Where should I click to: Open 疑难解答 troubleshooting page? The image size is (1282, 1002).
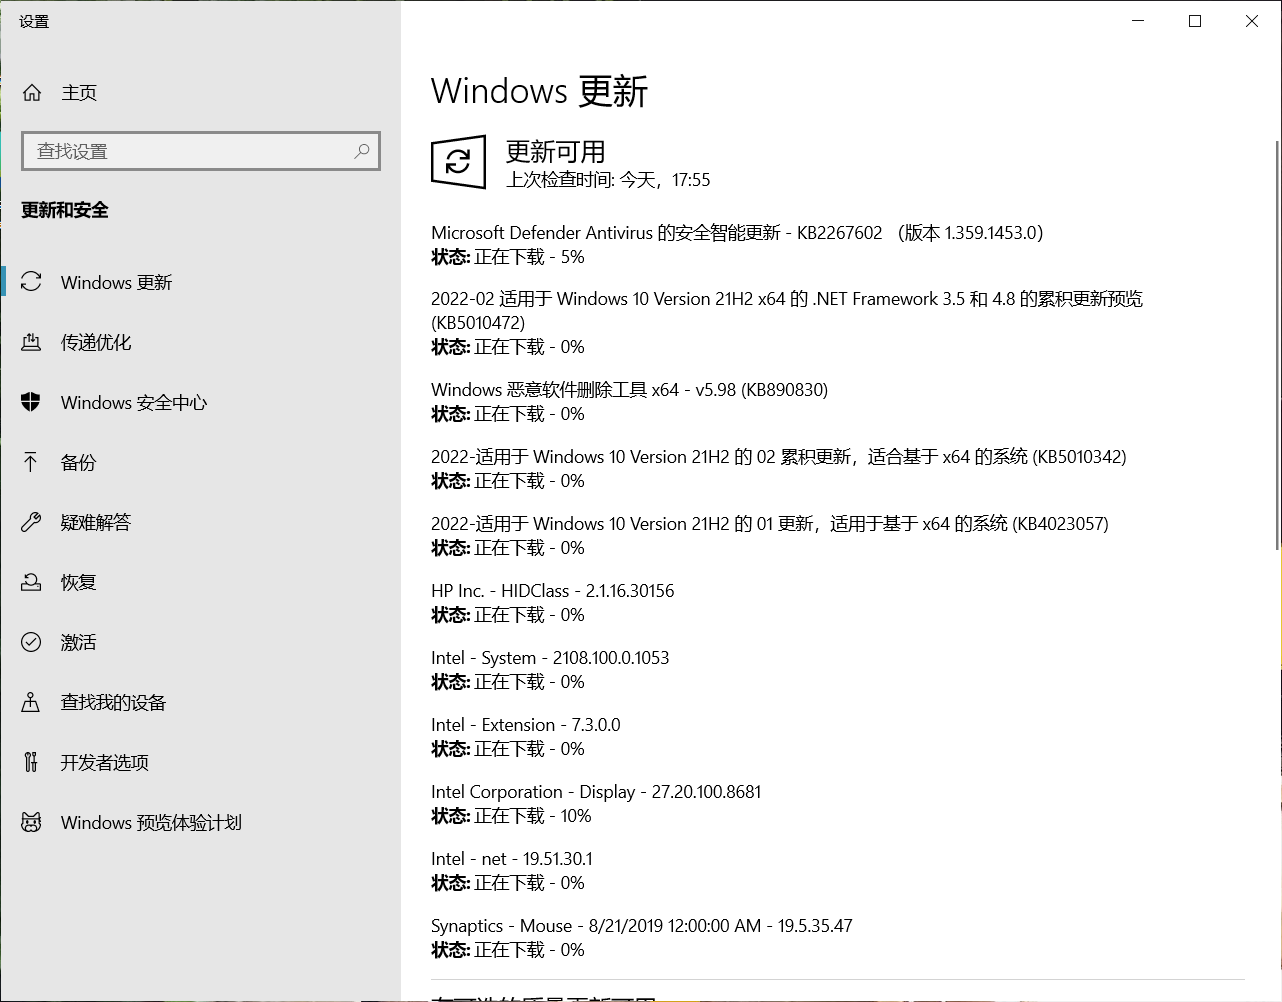200,522
